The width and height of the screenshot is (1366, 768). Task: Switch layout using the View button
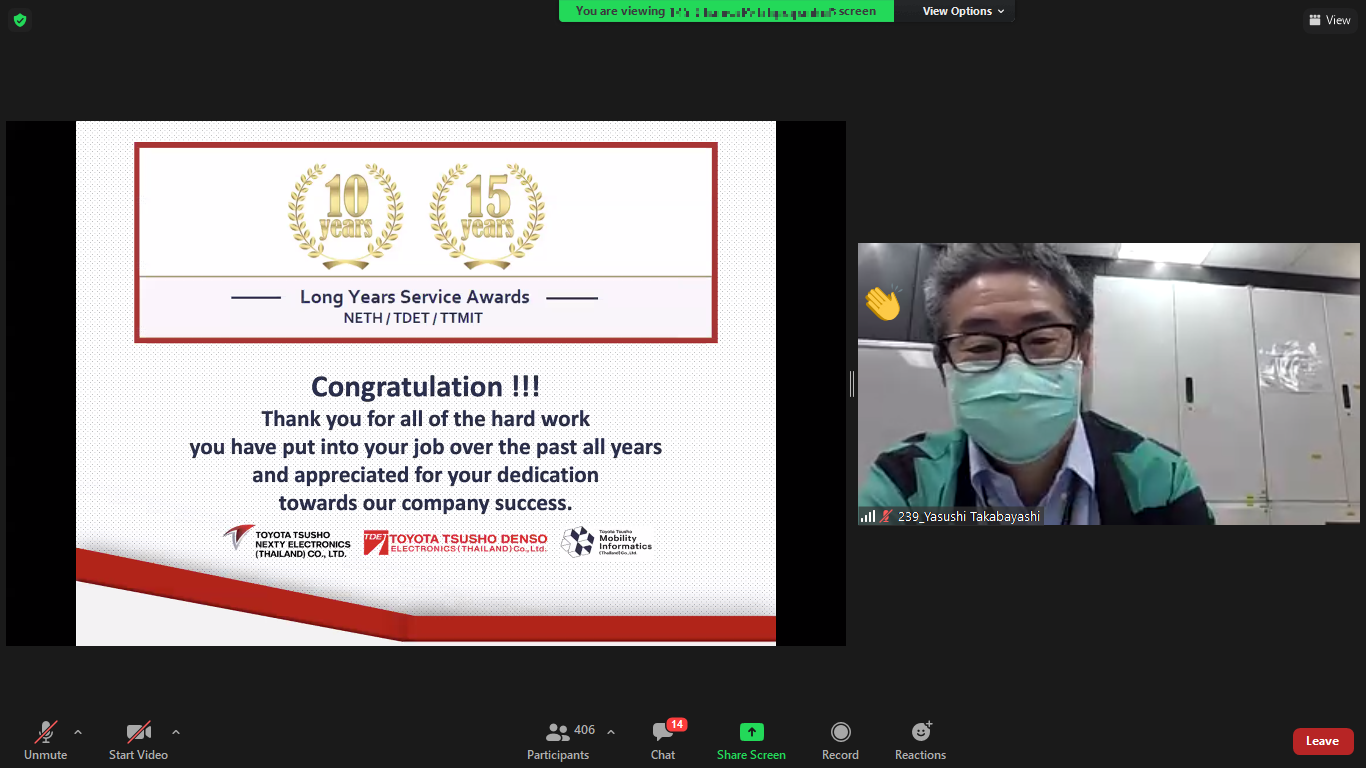pyautogui.click(x=1329, y=20)
